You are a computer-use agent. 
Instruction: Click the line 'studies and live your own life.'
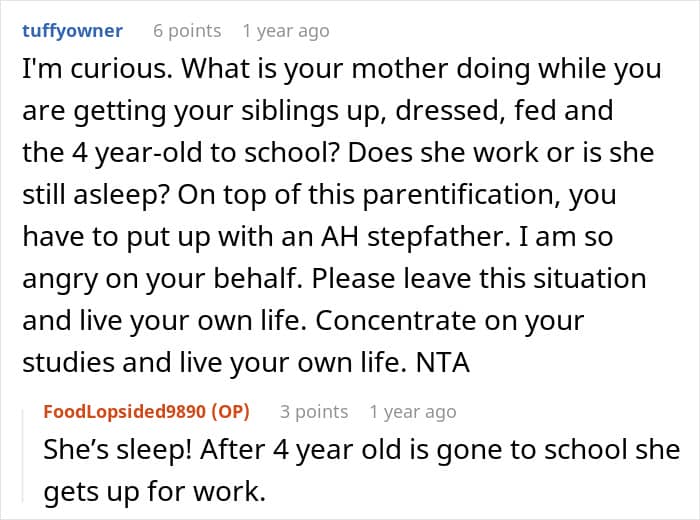click(215, 362)
